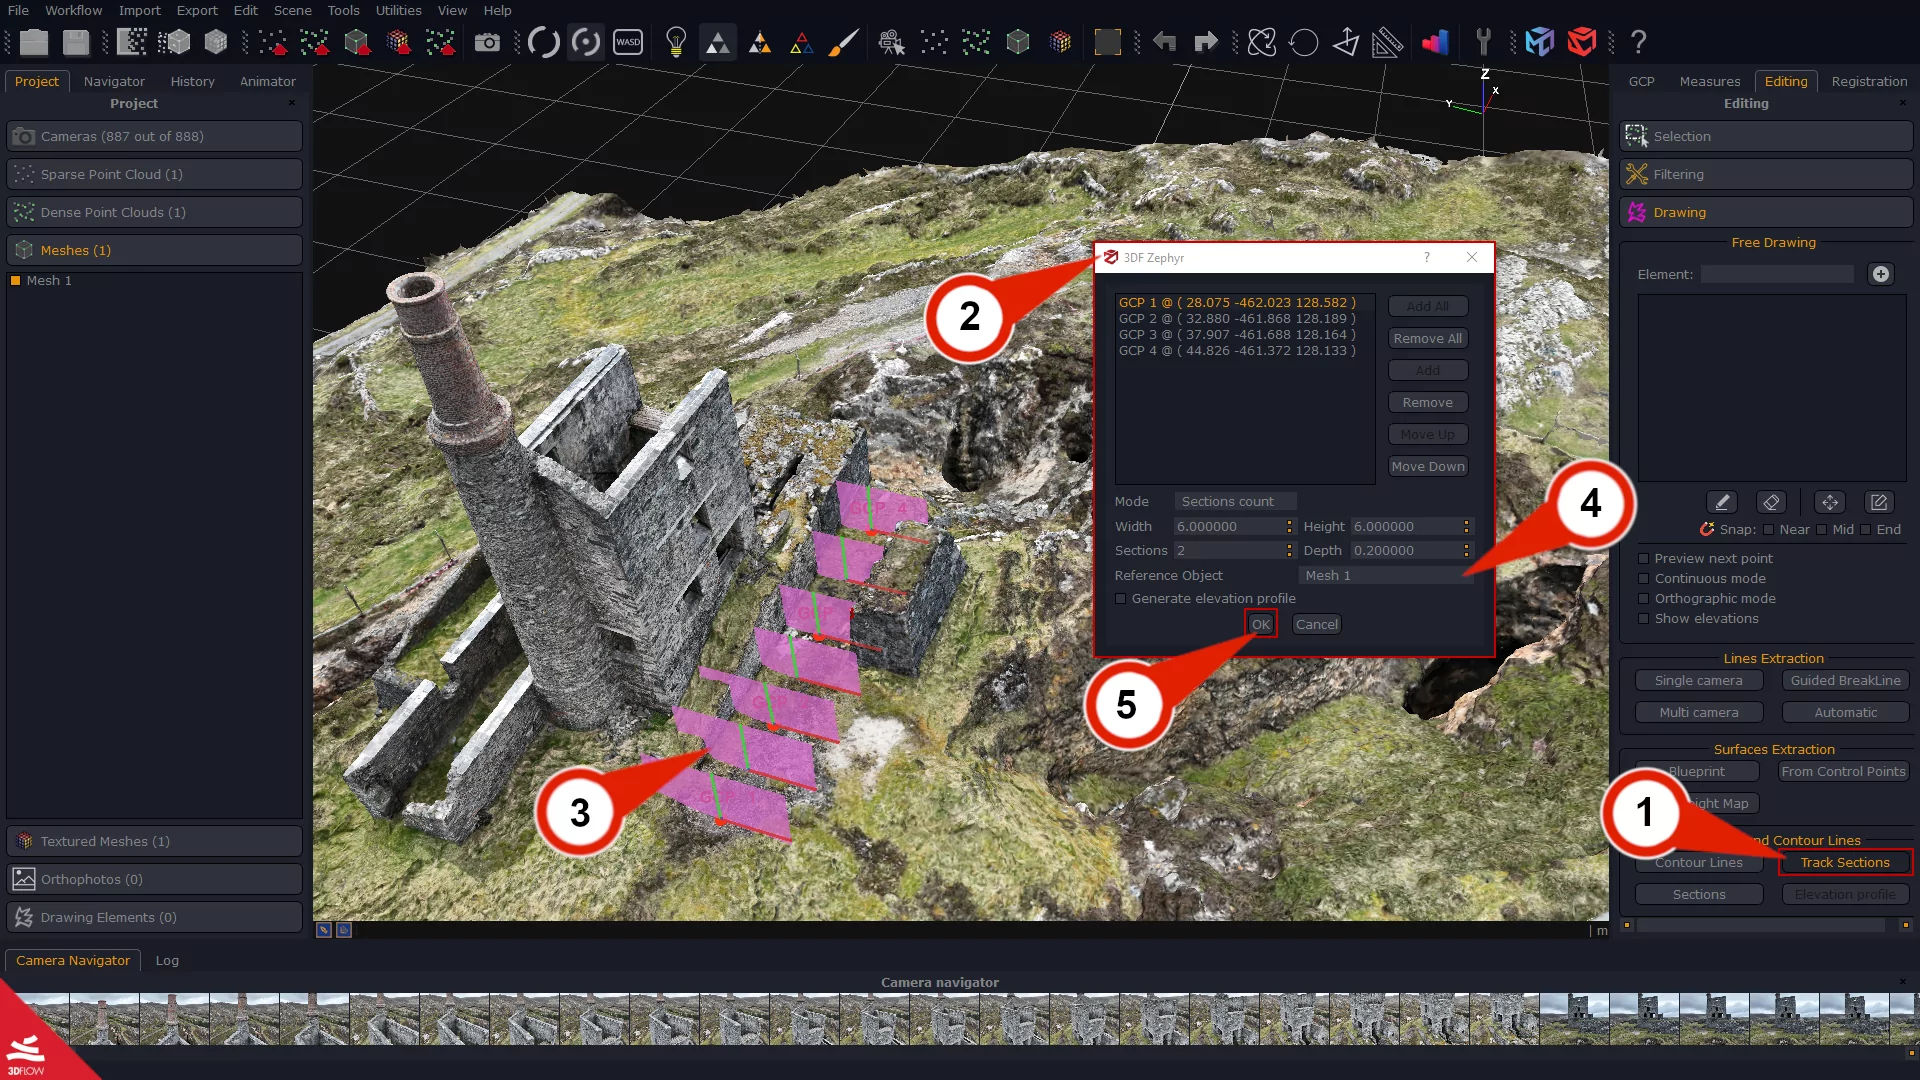Click the Move Down button
1920x1080 pixels.
point(1428,466)
